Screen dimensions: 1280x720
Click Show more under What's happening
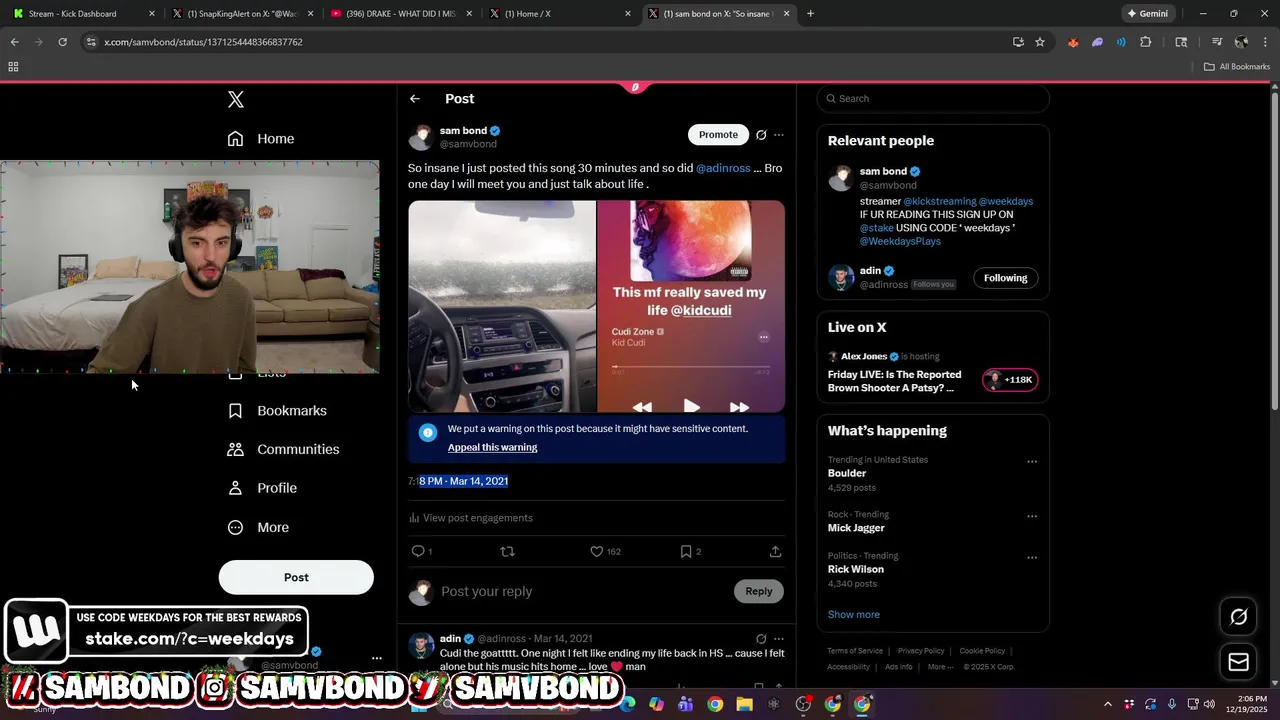click(854, 614)
